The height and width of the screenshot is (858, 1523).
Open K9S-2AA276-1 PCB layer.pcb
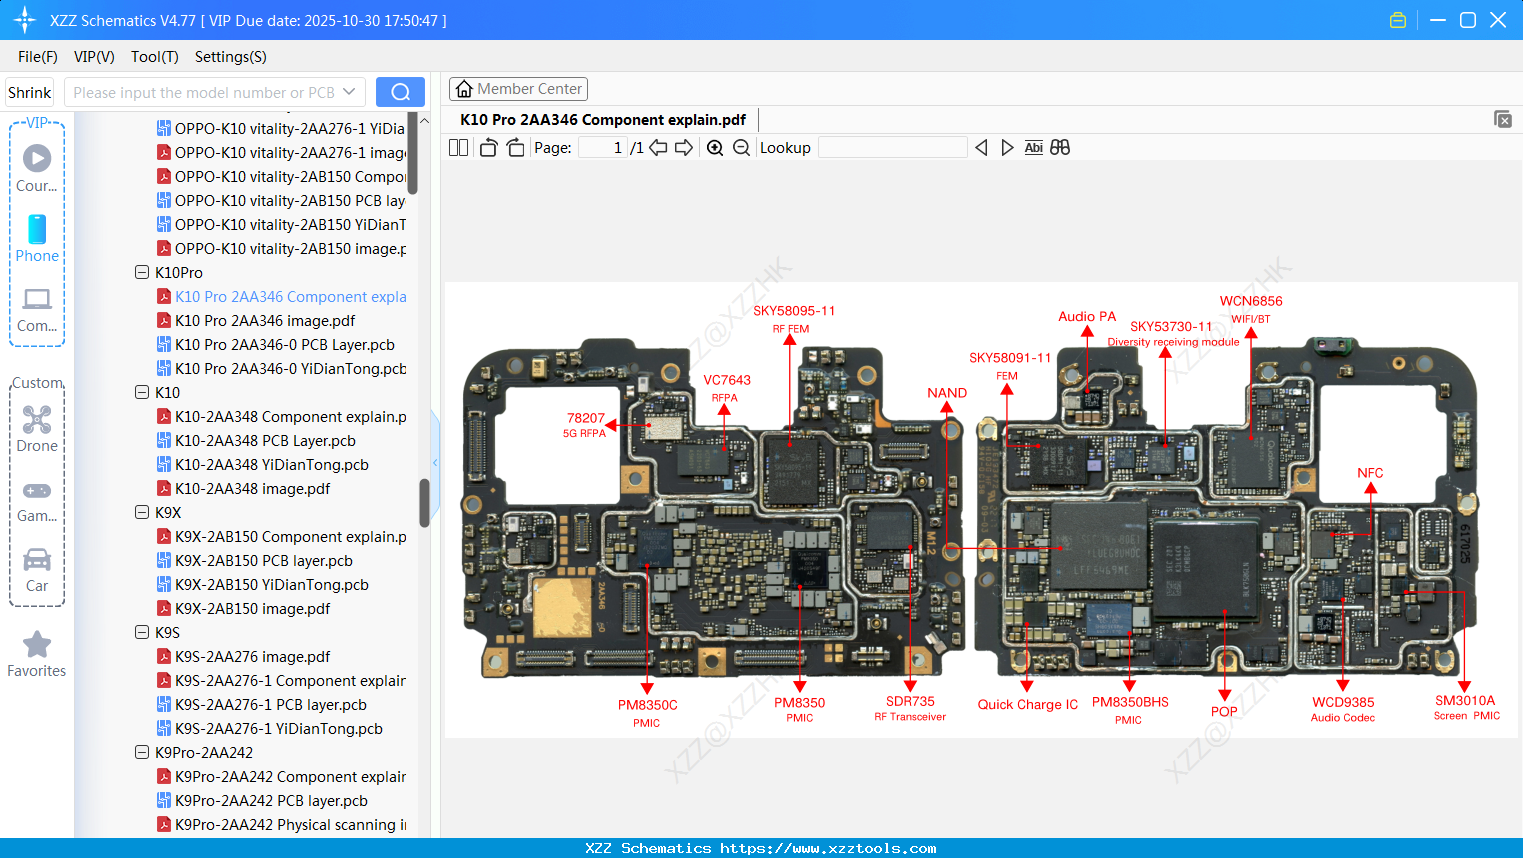(271, 705)
